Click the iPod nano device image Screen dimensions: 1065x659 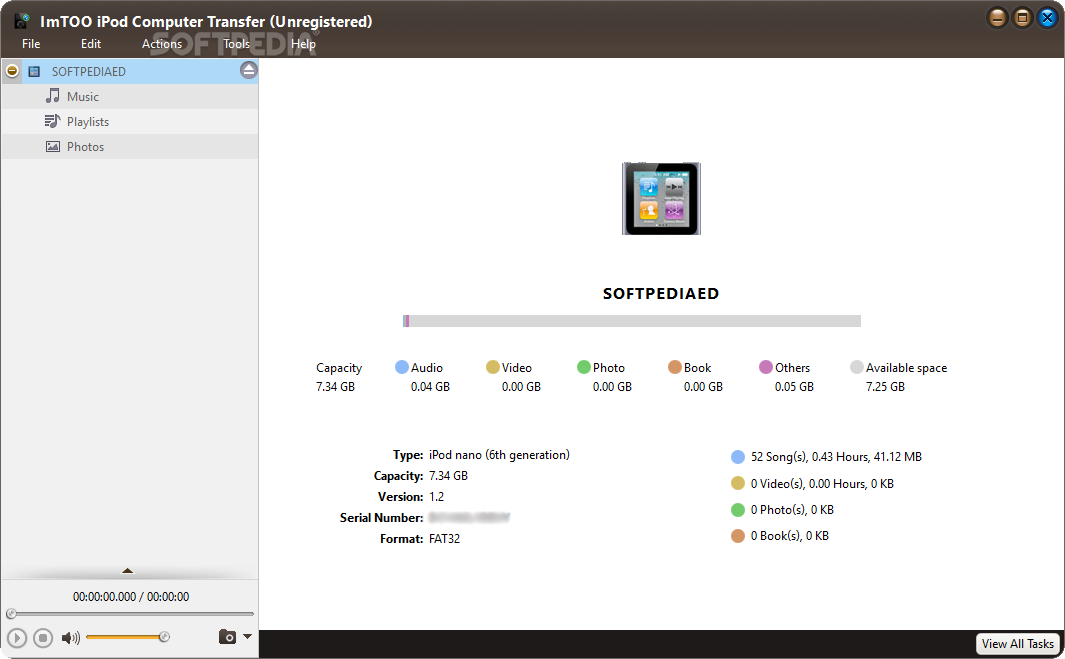[x=661, y=198]
